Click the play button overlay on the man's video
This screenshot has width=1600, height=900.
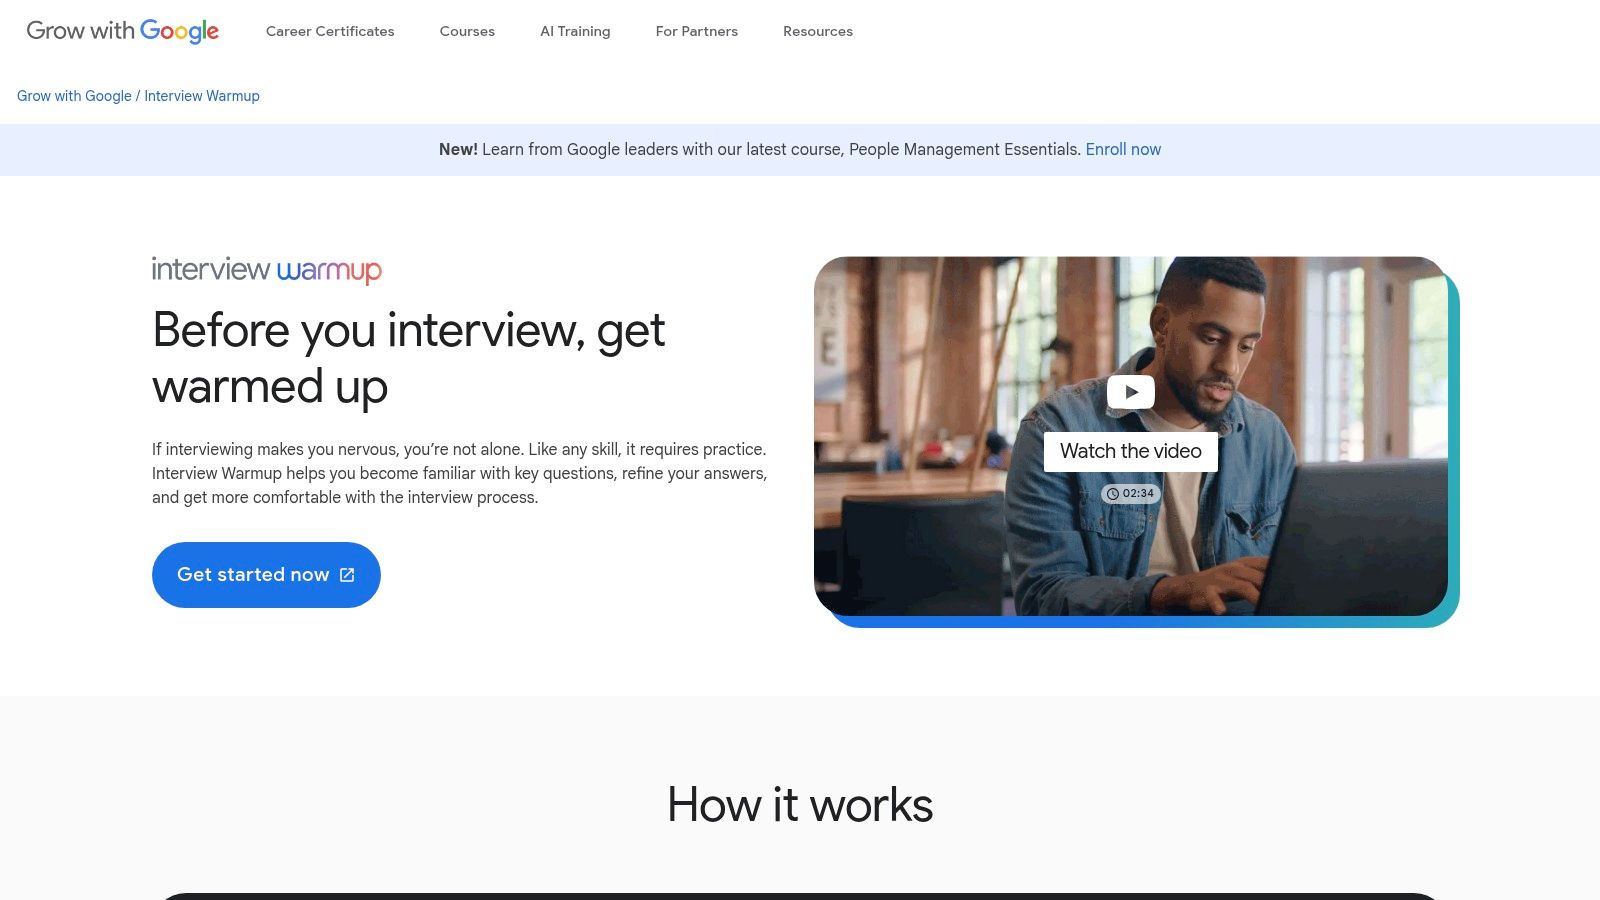pyautogui.click(x=1130, y=392)
